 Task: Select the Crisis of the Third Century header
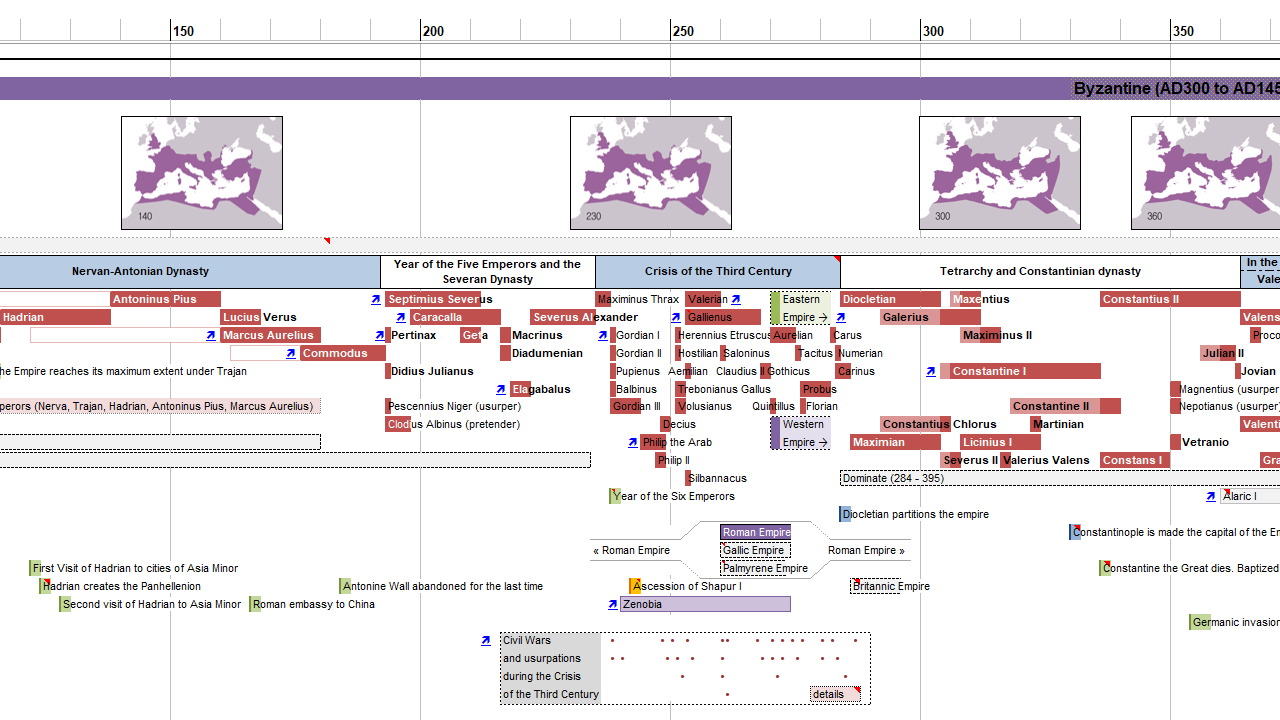(718, 271)
